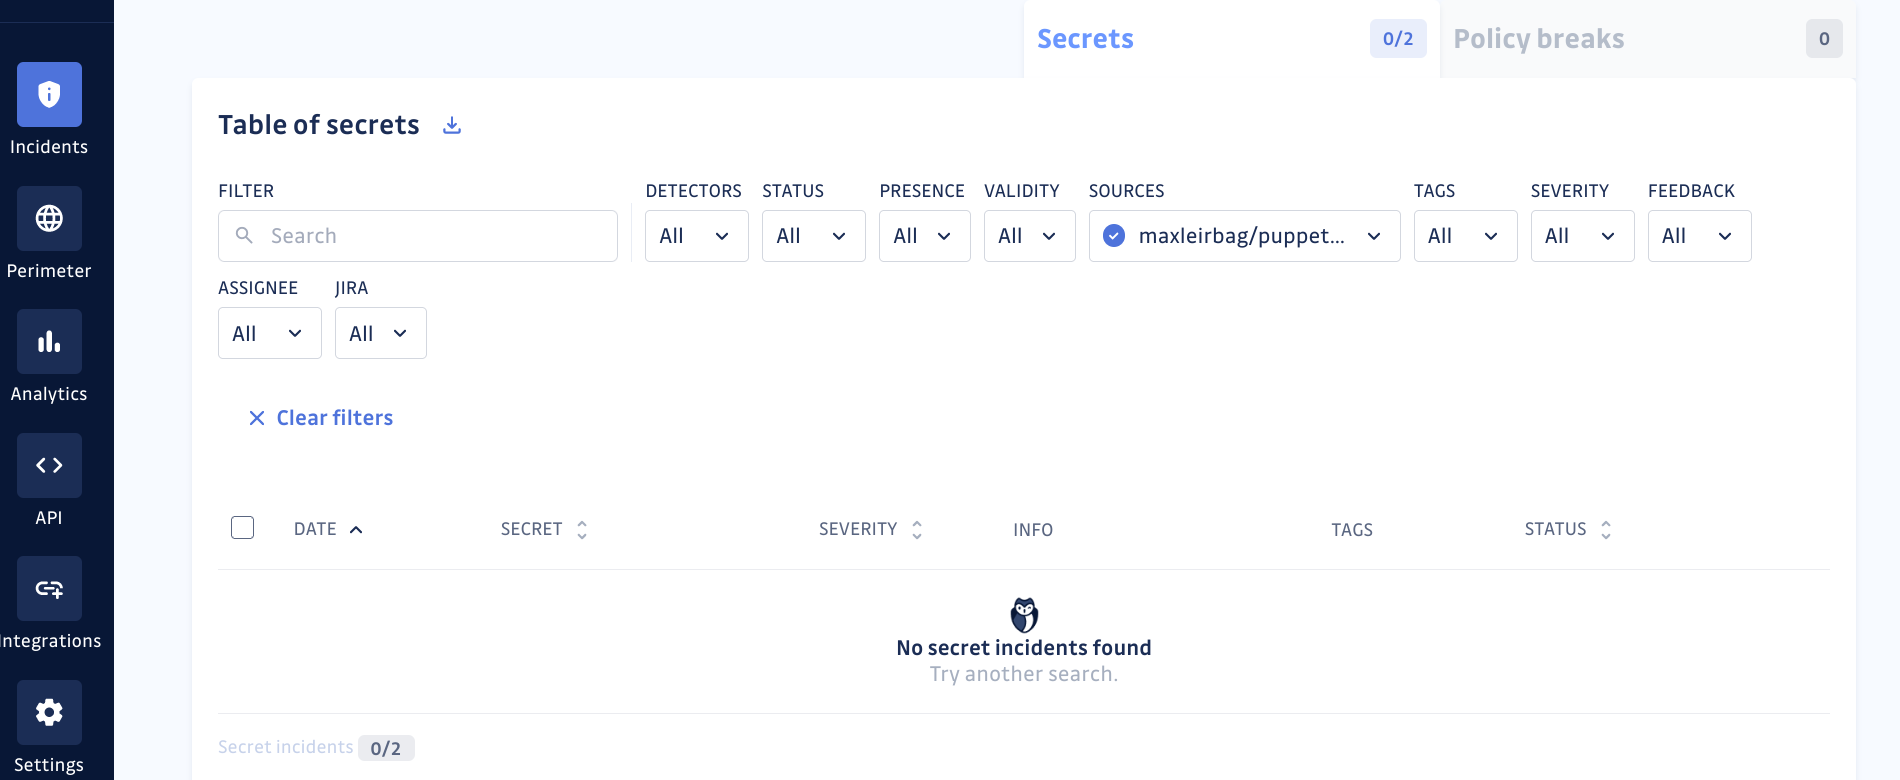Switch to the Secrets tab
Viewport: 1900px width, 780px height.
coord(1232,39)
